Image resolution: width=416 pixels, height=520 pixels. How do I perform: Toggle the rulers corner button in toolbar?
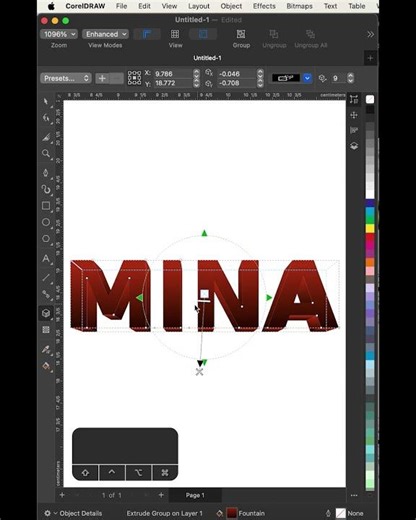pyautogui.click(x=147, y=34)
